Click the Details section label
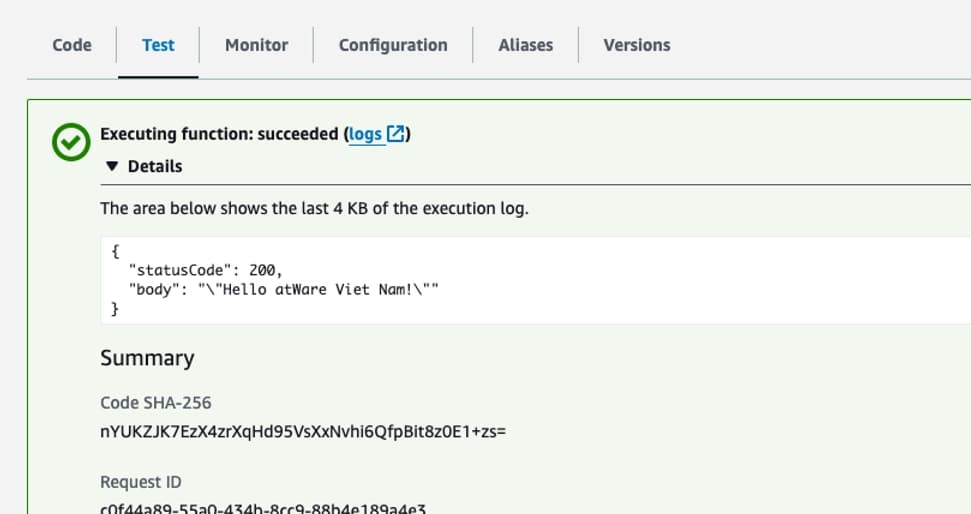Viewport: 971px width, 514px height. point(155,166)
